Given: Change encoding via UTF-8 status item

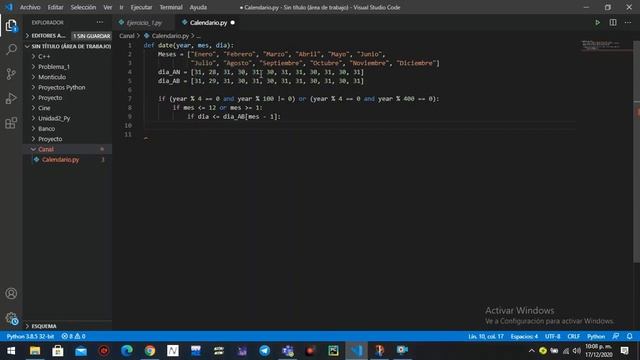Looking at the screenshot, I should [553, 336].
